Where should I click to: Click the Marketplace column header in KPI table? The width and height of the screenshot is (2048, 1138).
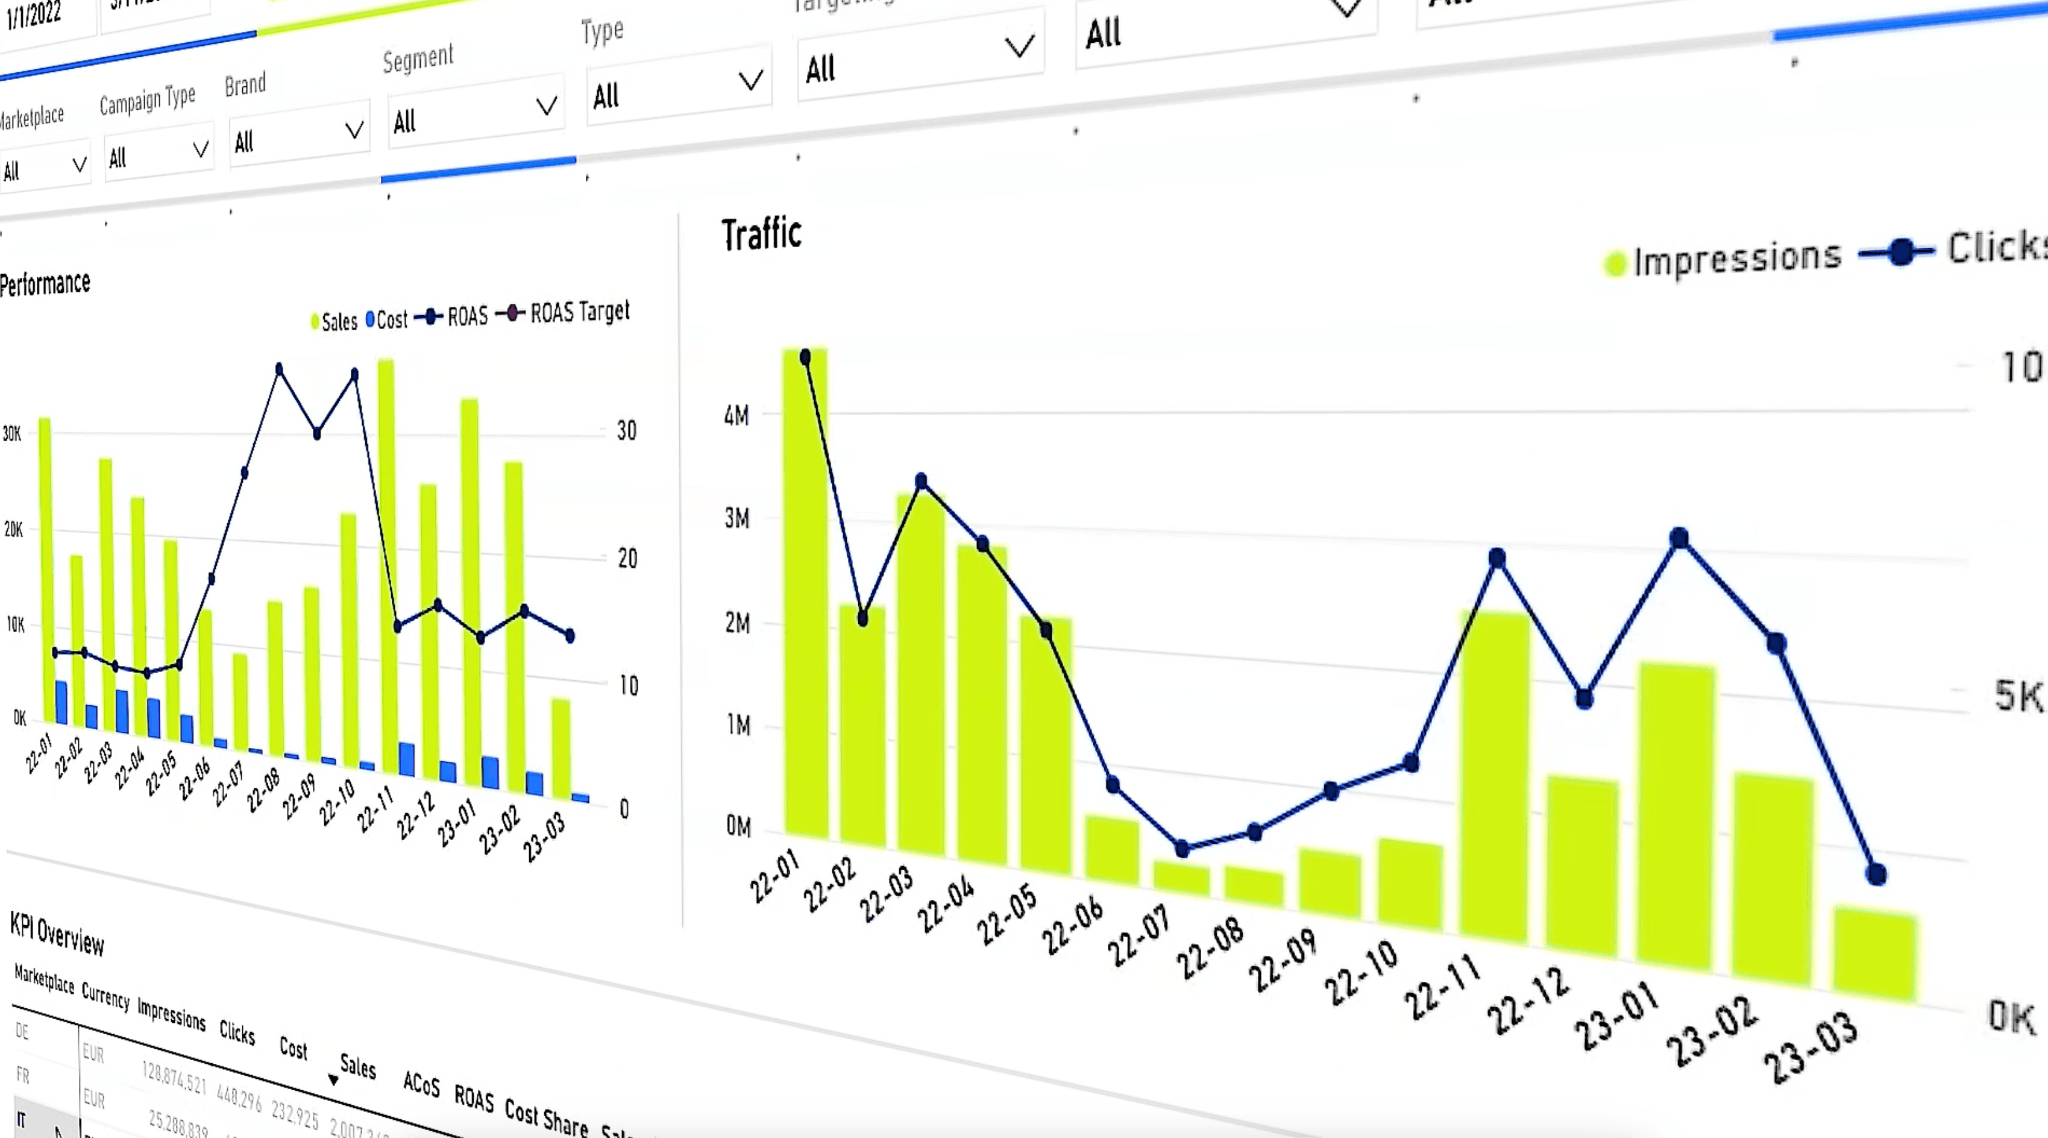[x=44, y=979]
